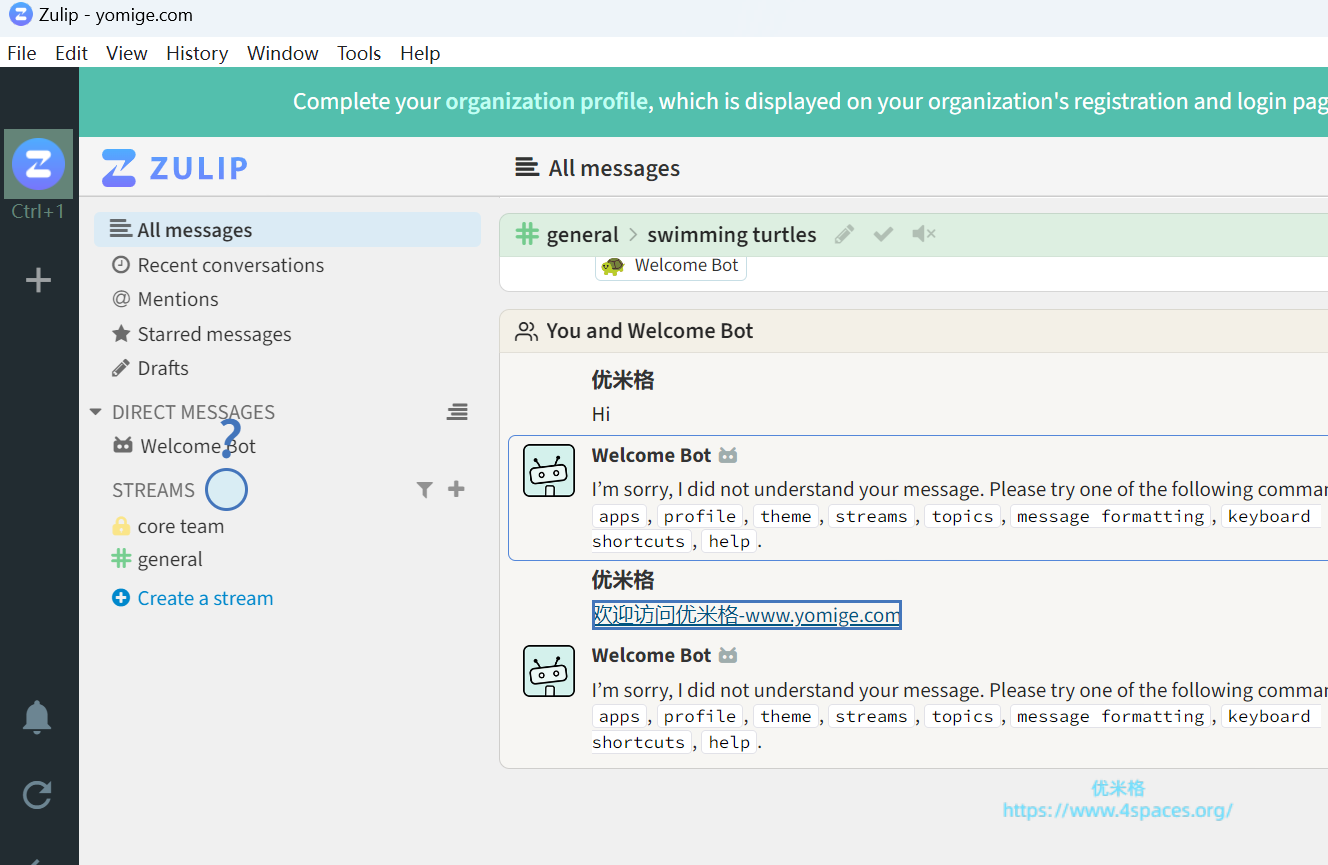Click the pencil edit topic icon

(x=845, y=234)
